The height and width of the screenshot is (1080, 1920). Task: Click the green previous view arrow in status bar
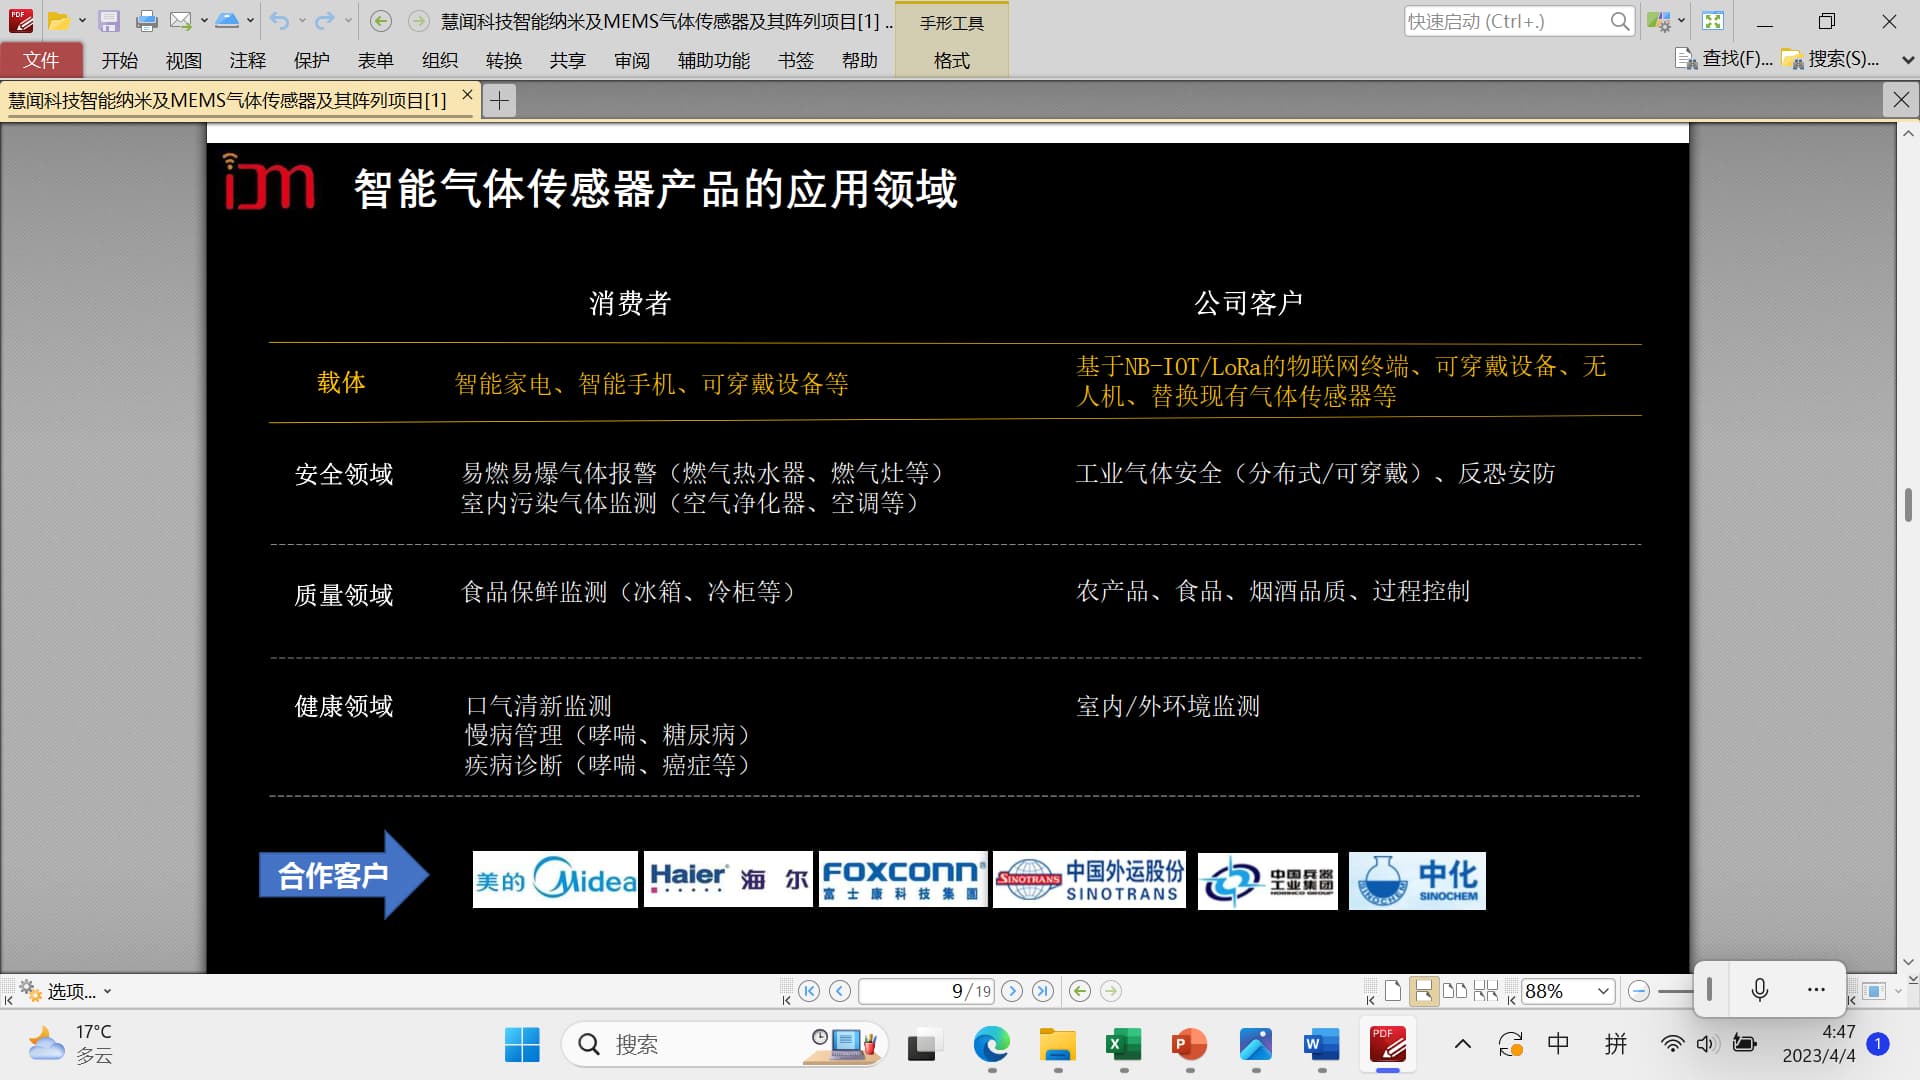(1080, 991)
